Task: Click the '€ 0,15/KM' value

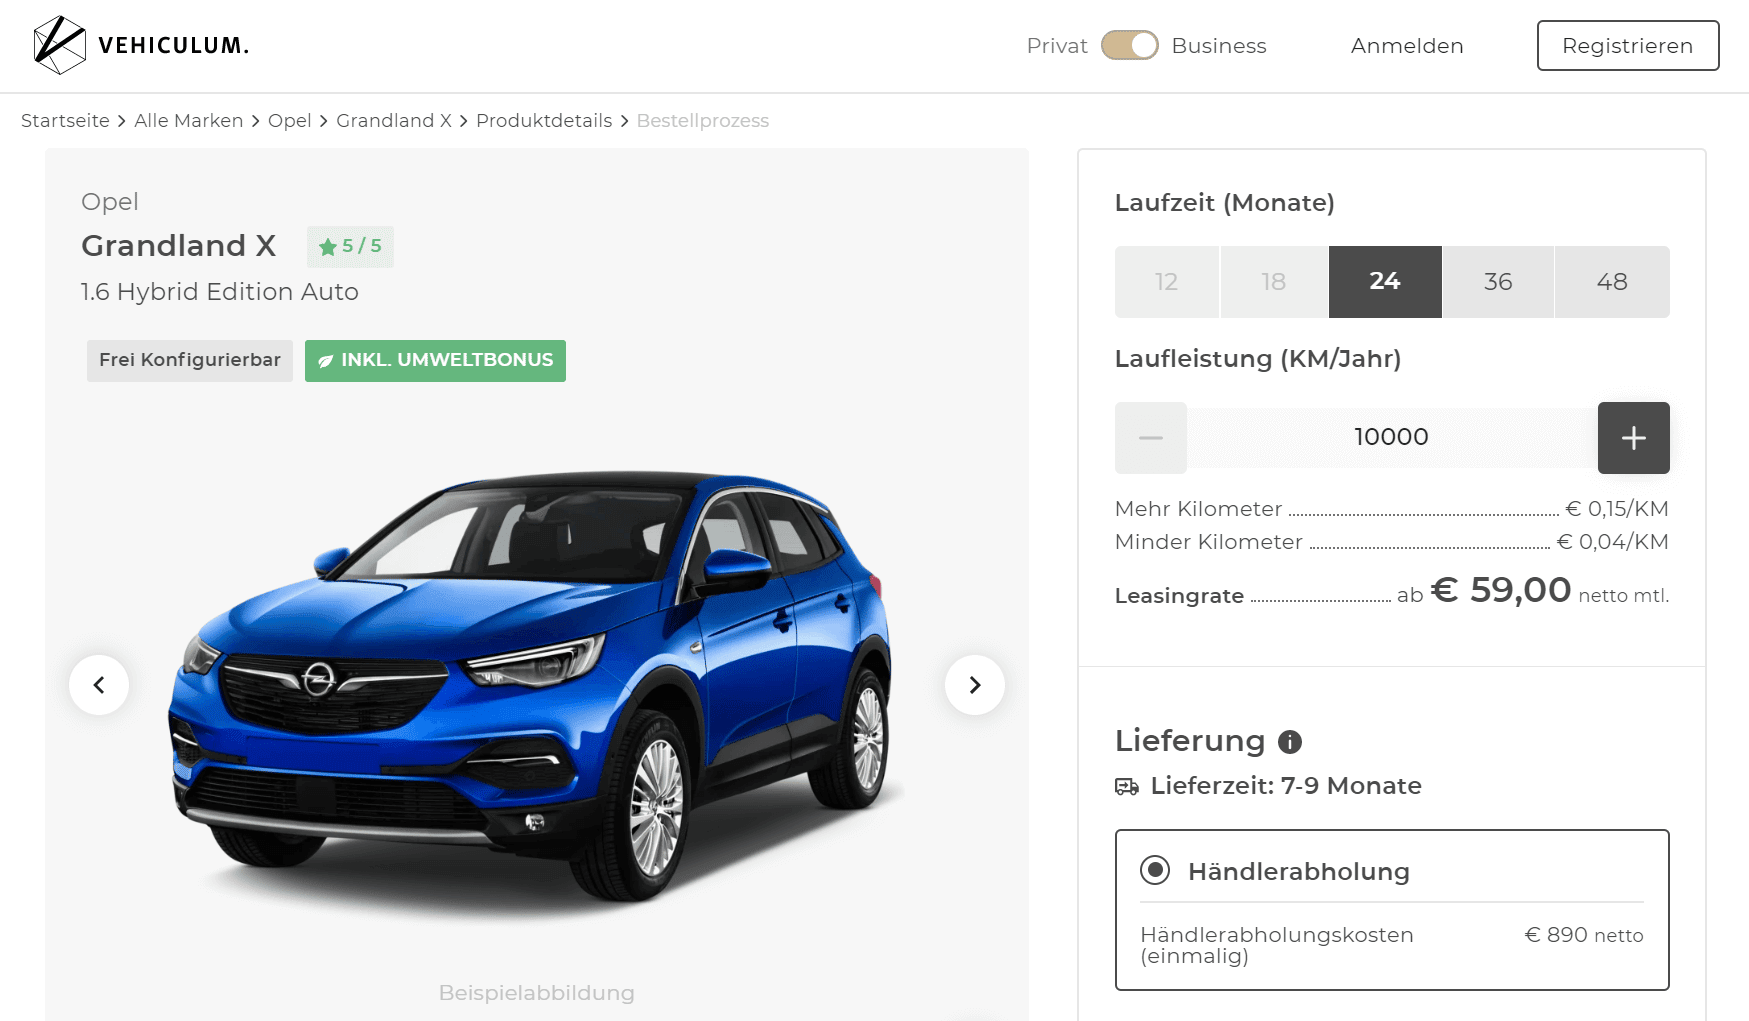Action: (1617, 509)
